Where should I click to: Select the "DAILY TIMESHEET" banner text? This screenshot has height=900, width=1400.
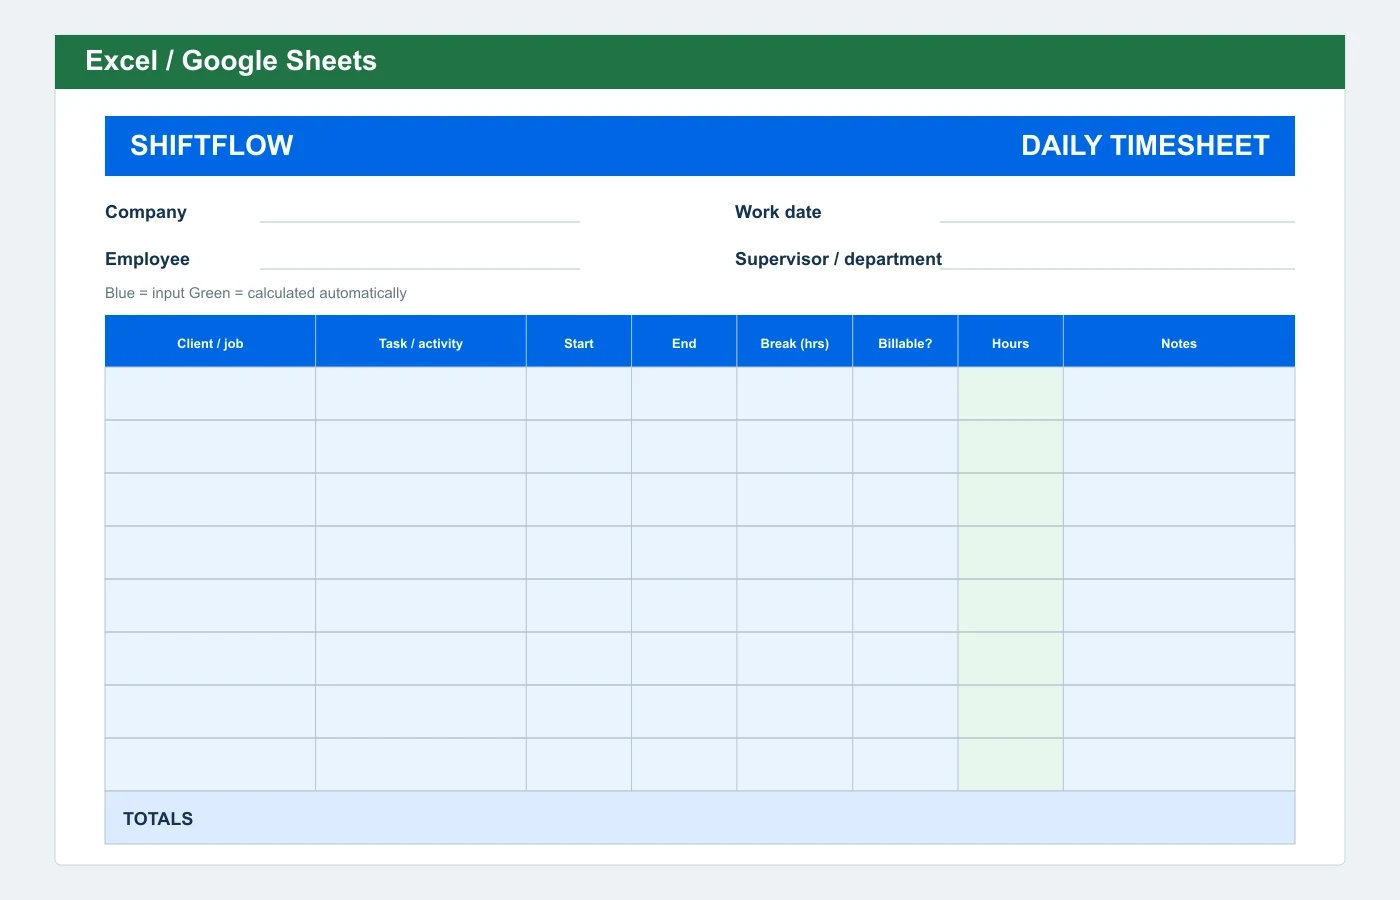pyautogui.click(x=1145, y=146)
